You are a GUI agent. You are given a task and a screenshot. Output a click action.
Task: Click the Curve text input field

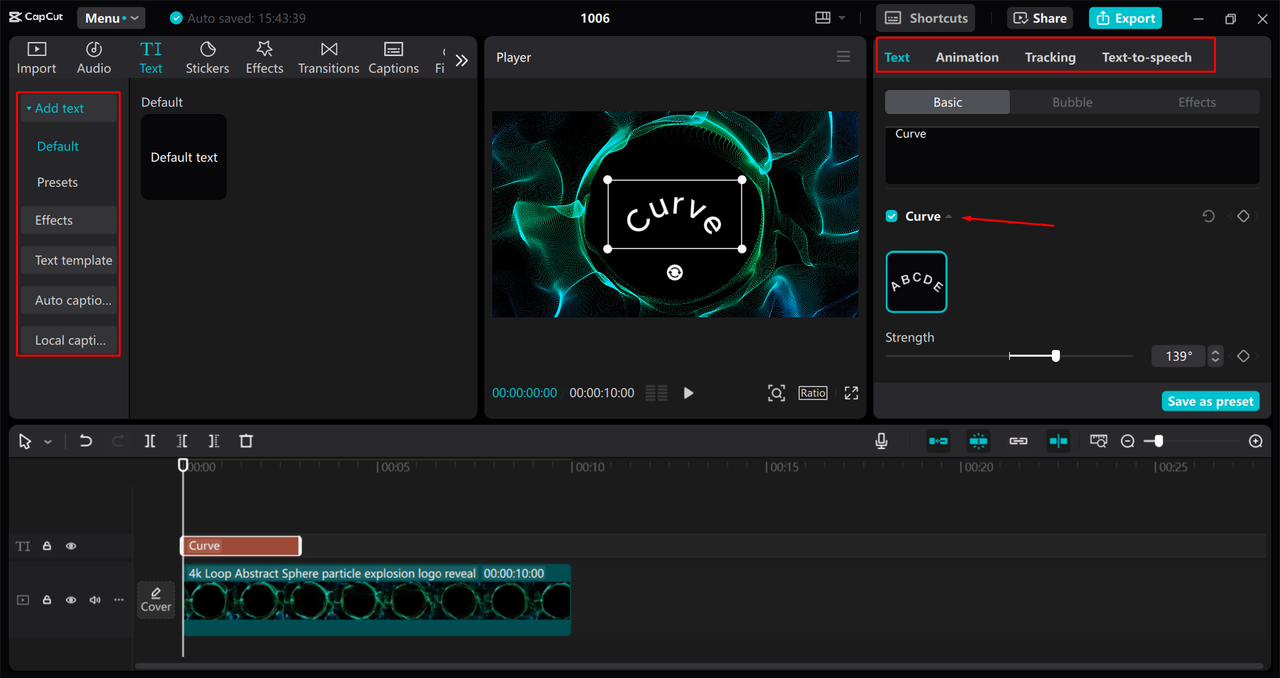pos(1072,155)
